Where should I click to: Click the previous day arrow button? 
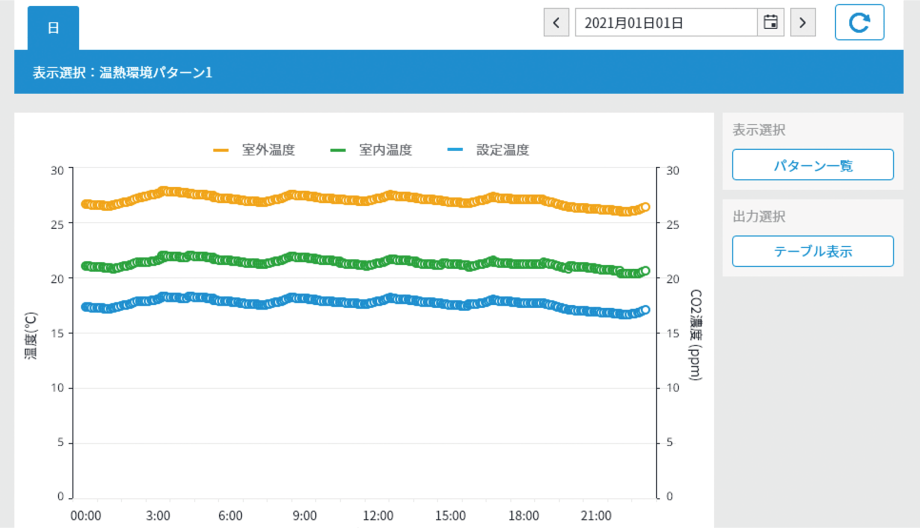(x=556, y=23)
